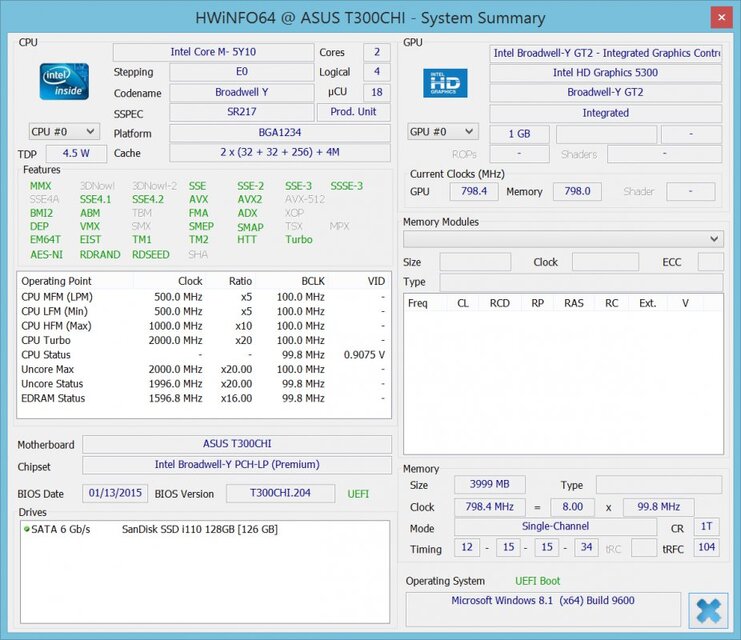Click the Single-Channel memory mode field

coord(555,527)
